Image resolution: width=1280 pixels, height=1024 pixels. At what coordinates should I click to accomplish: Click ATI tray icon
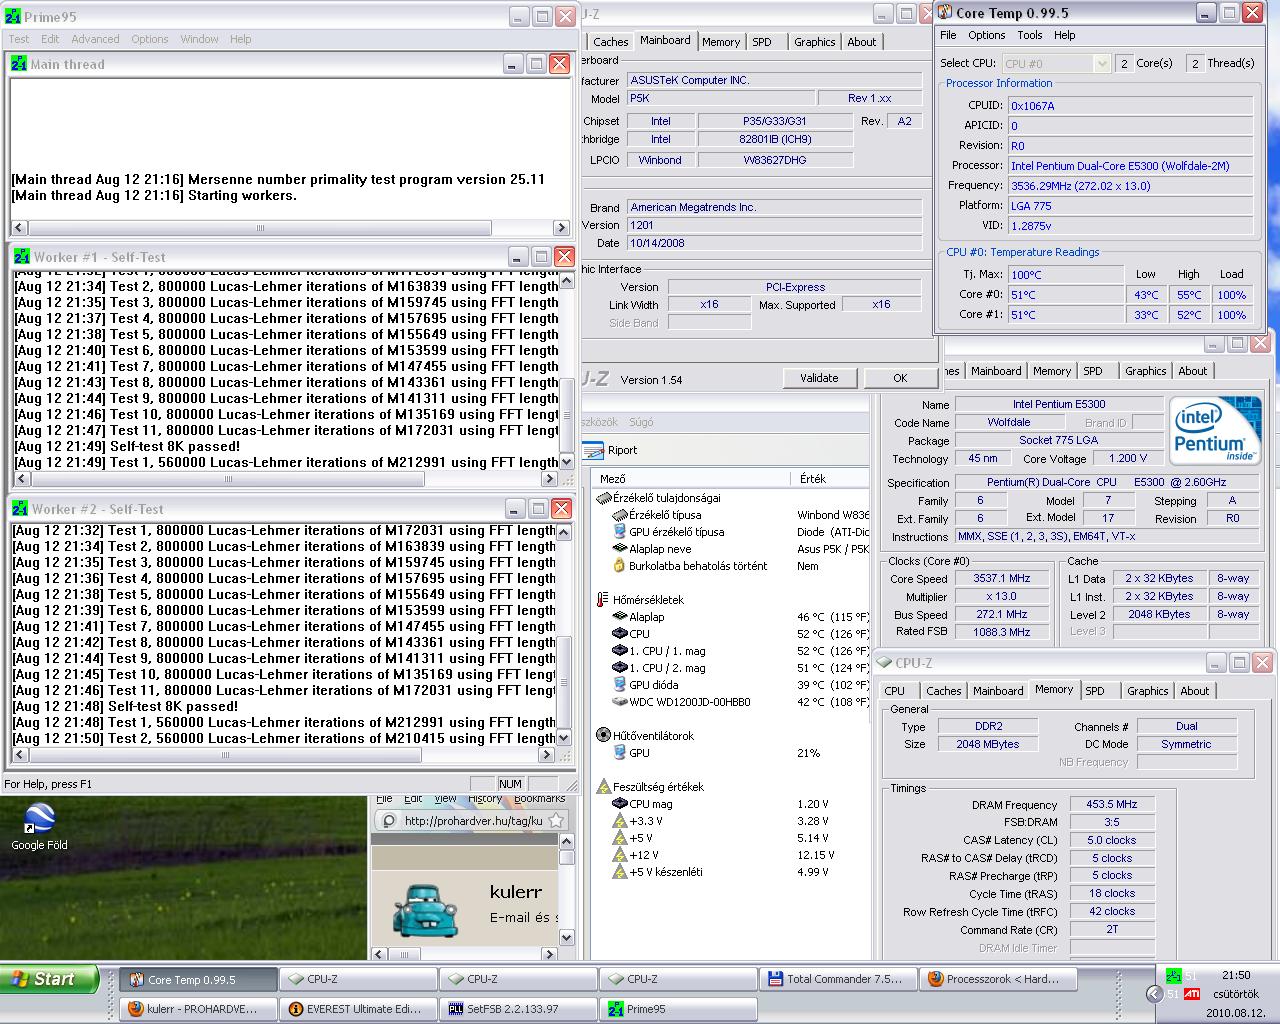(x=1192, y=994)
